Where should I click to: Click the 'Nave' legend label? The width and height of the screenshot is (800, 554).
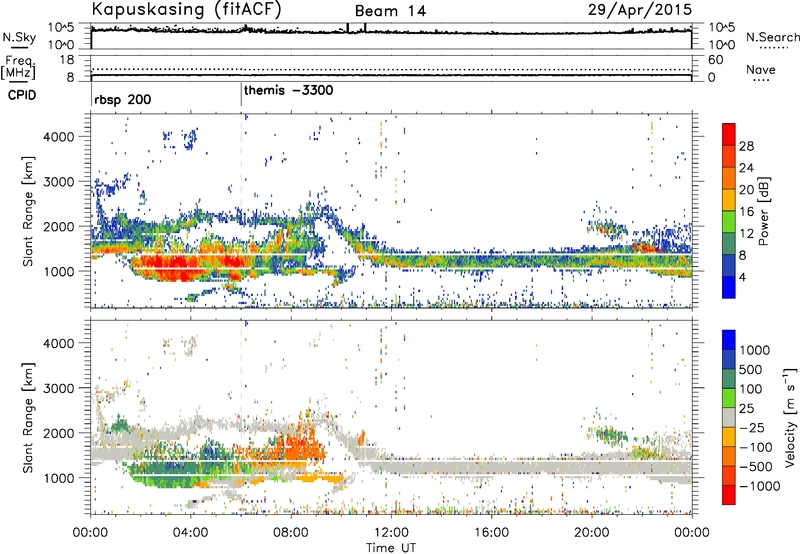(x=761, y=70)
